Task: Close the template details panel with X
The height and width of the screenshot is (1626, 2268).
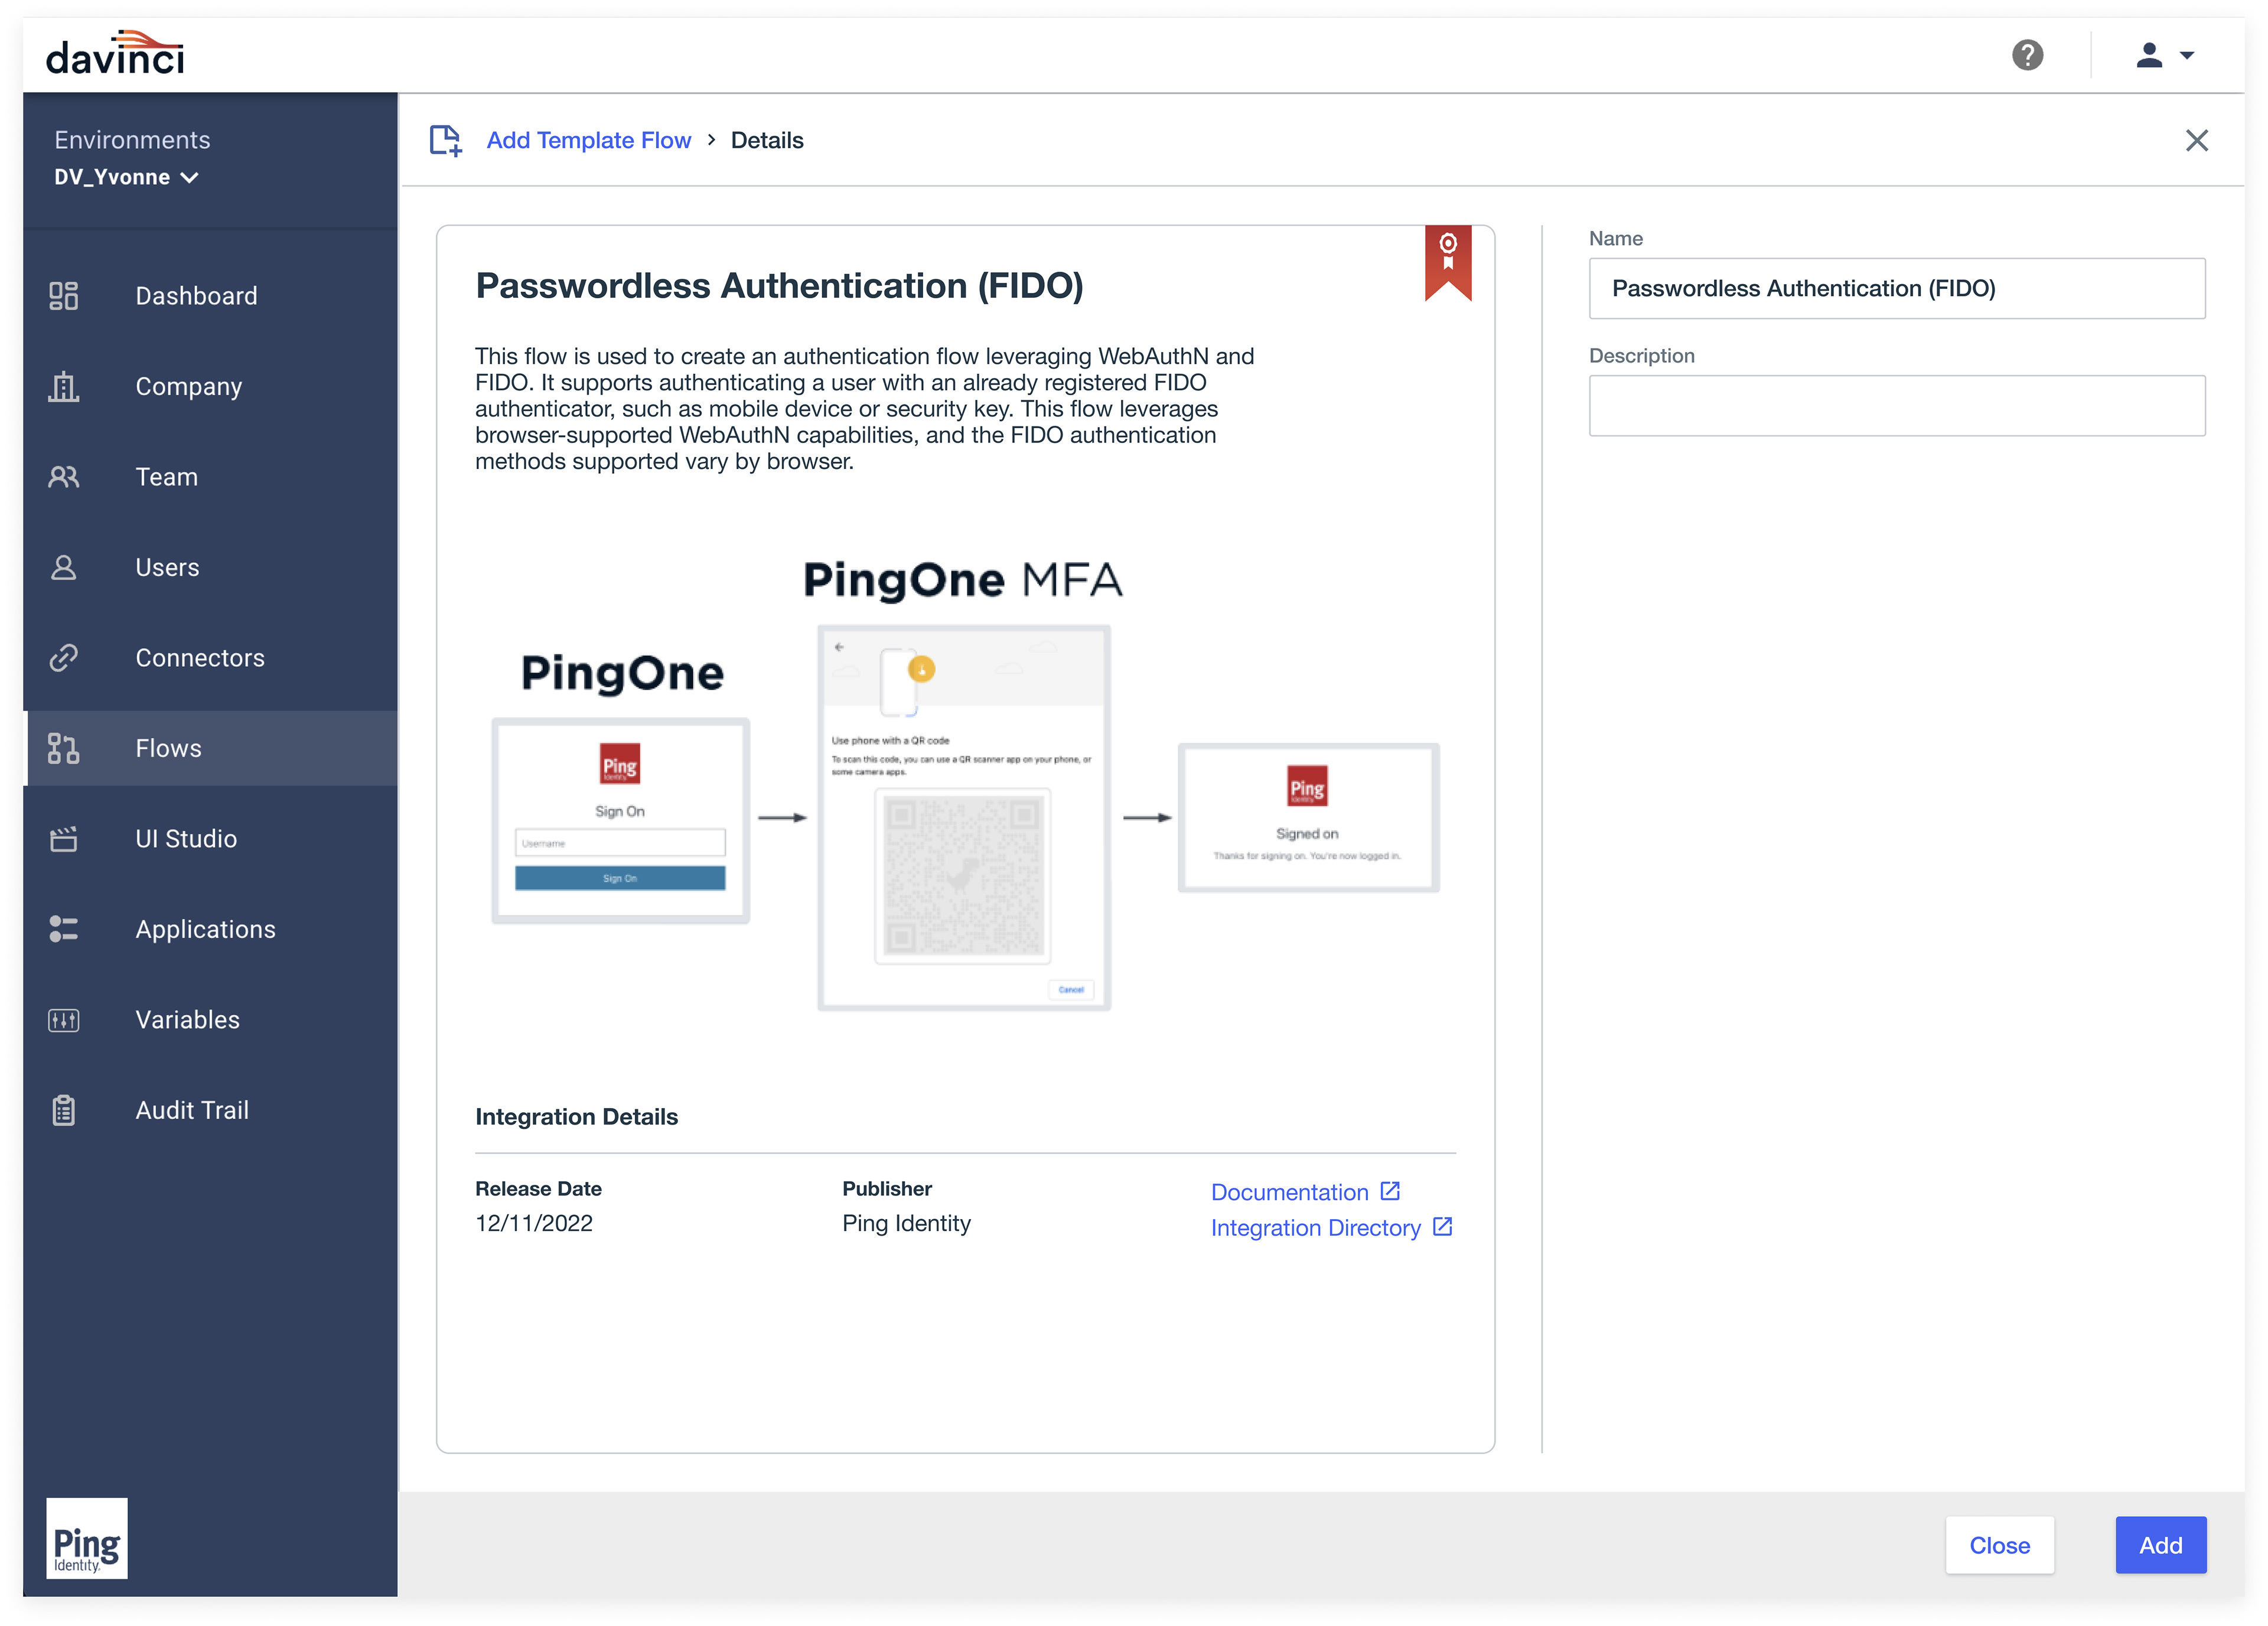Action: point(2197,140)
